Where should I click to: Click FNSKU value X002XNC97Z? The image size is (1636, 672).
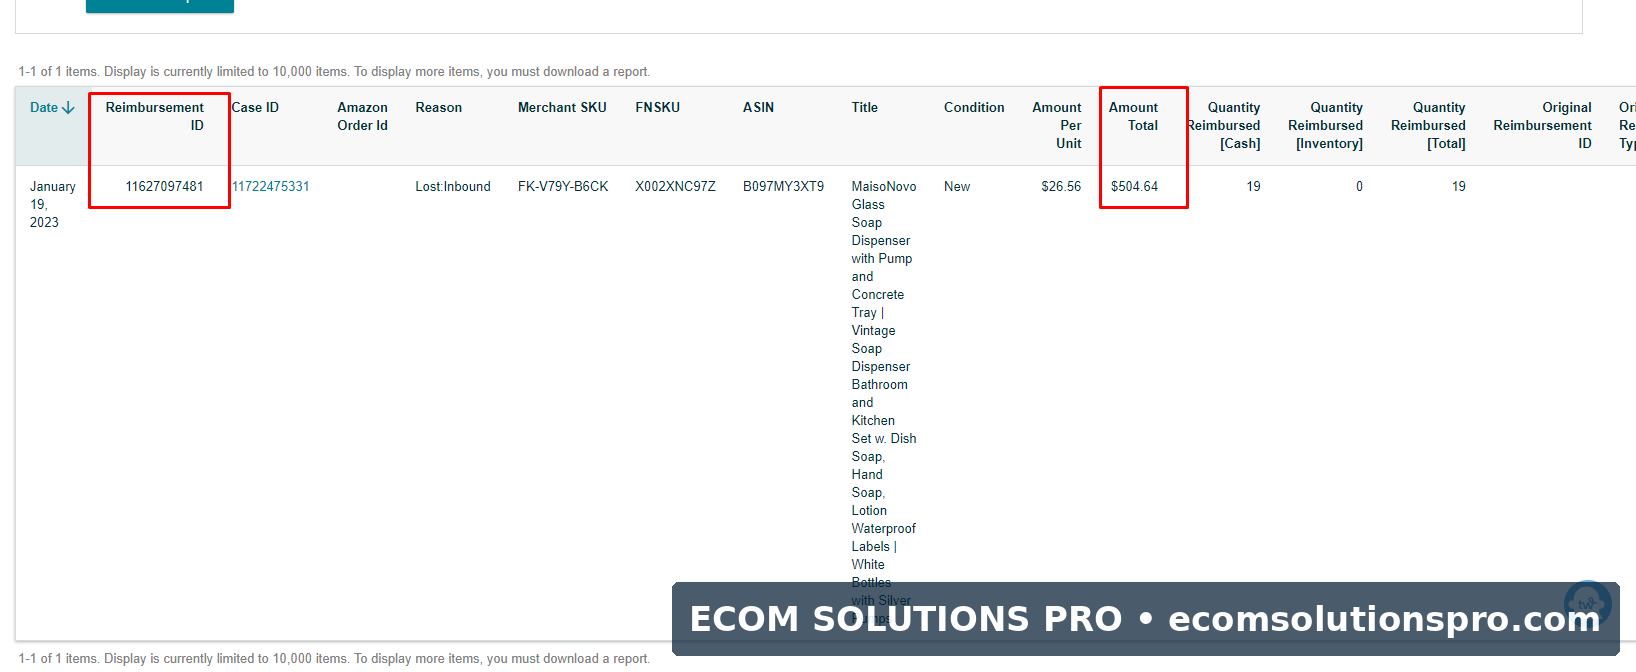[675, 186]
